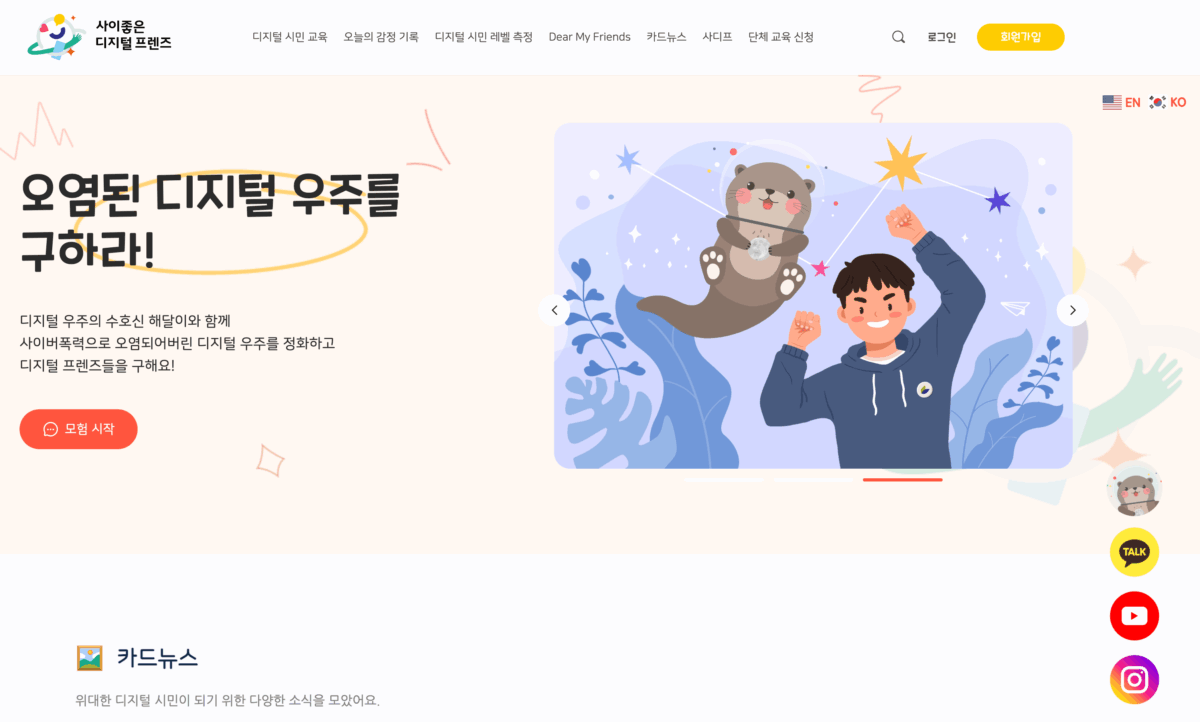Open the search magnifier icon
The width and height of the screenshot is (1200, 722).
898,37
